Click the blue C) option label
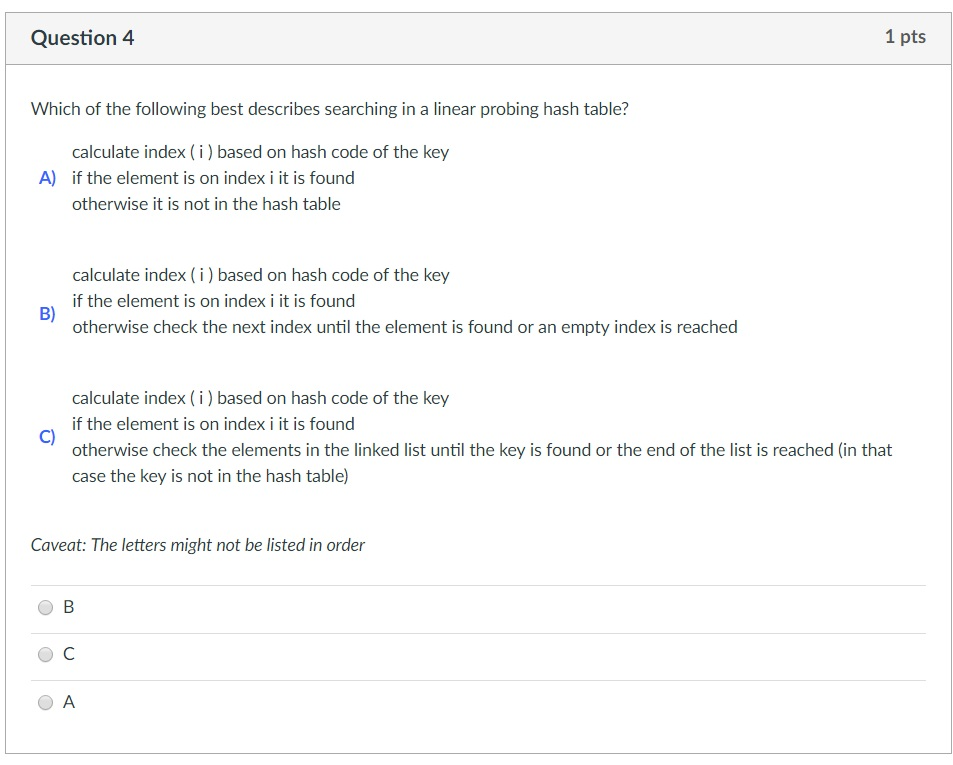This screenshot has width=953, height=765. point(46,437)
